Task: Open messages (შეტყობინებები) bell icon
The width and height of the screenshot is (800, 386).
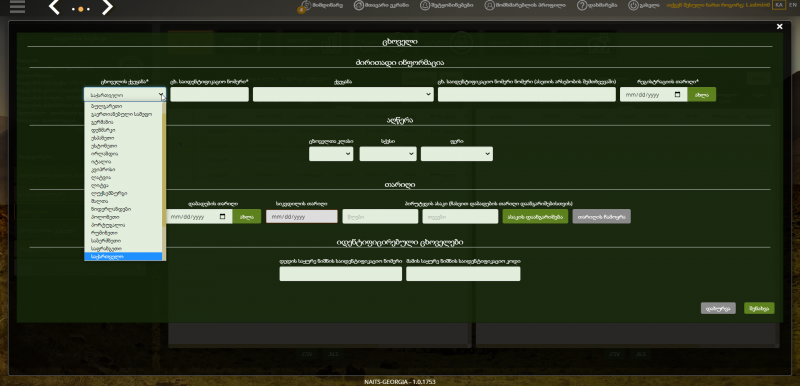Action: tap(425, 5)
